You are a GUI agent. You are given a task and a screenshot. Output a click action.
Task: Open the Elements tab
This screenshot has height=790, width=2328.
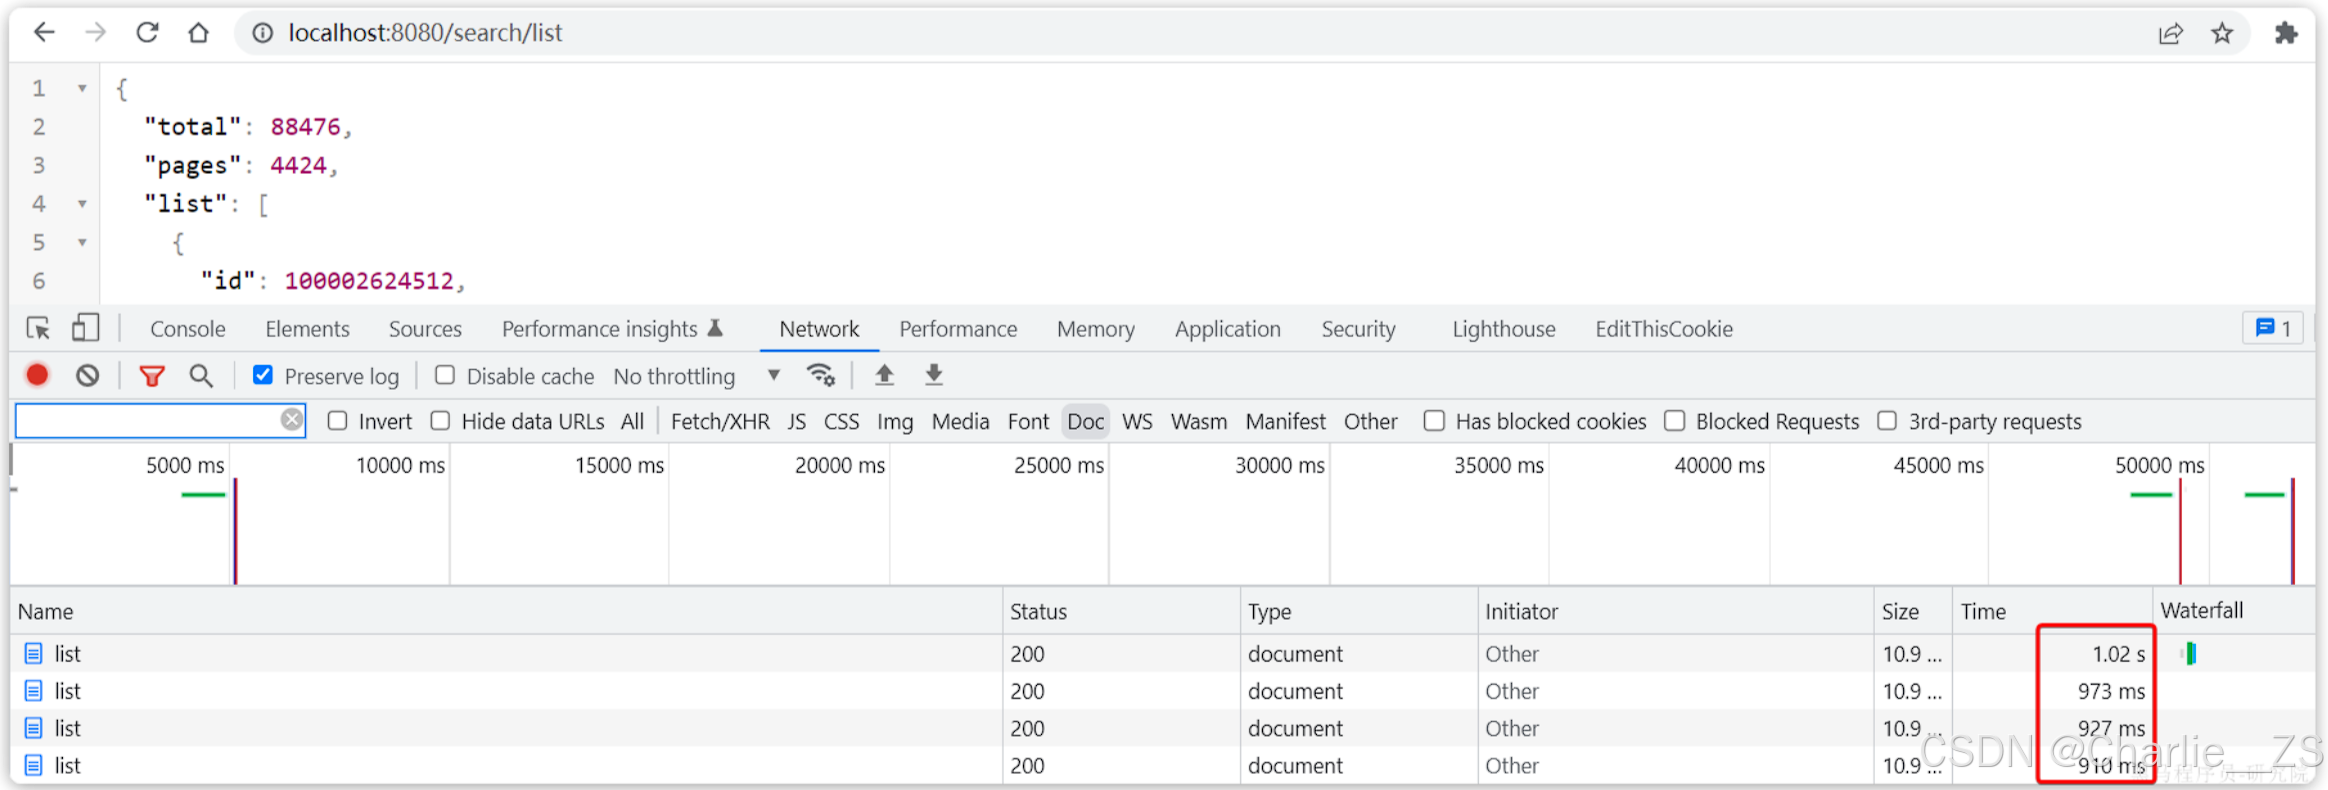tap(307, 329)
